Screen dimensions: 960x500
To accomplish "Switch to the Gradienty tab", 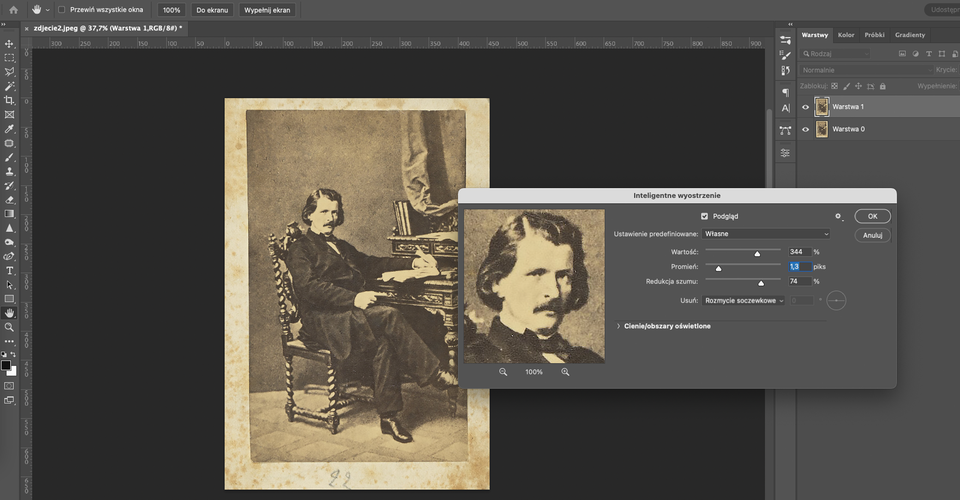I will pyautogui.click(x=910, y=35).
